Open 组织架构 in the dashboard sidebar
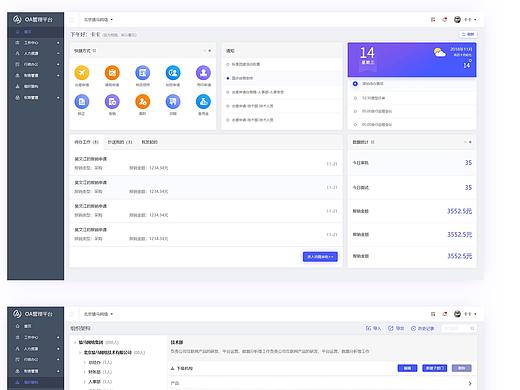The width and height of the screenshot is (520, 390). pyautogui.click(x=35, y=86)
